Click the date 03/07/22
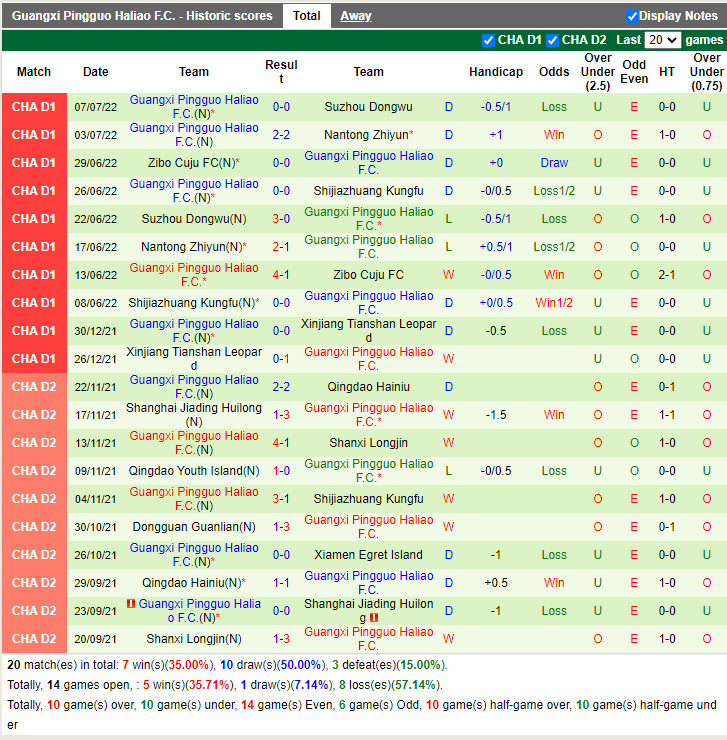Image resolution: width=727 pixels, height=740 pixels. click(x=96, y=135)
